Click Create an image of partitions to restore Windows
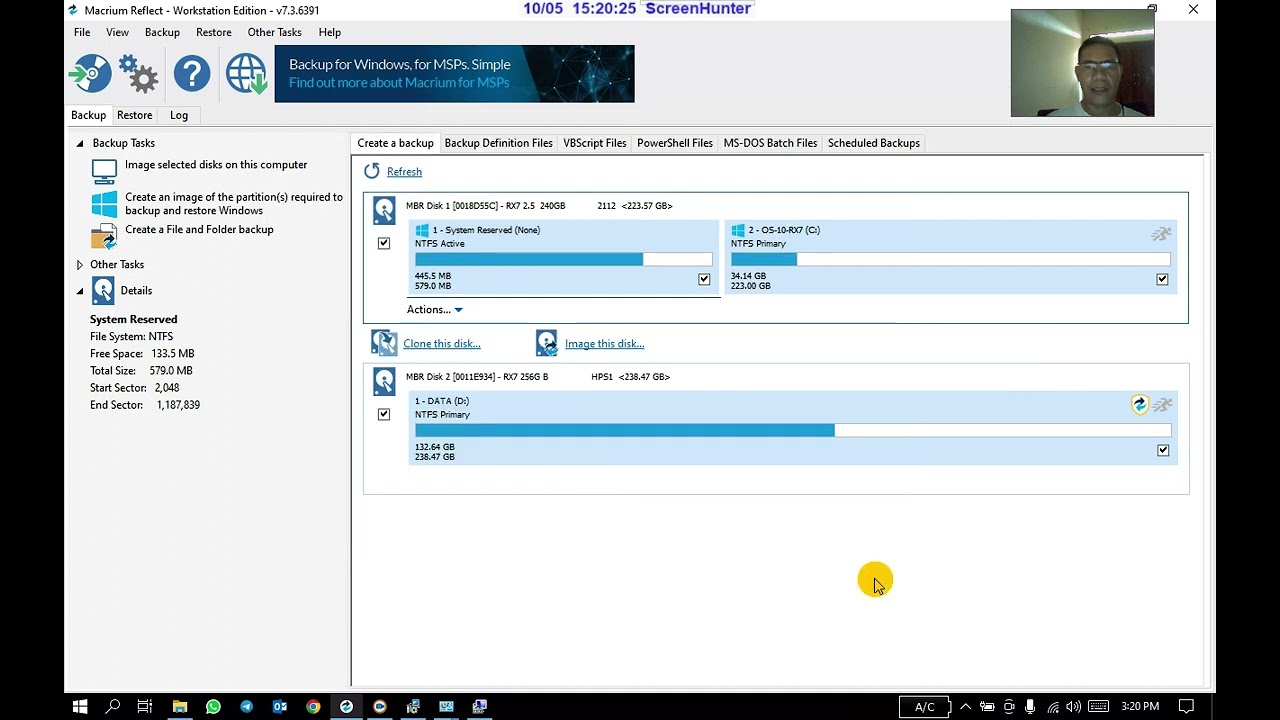This screenshot has width=1280, height=720. (234, 204)
